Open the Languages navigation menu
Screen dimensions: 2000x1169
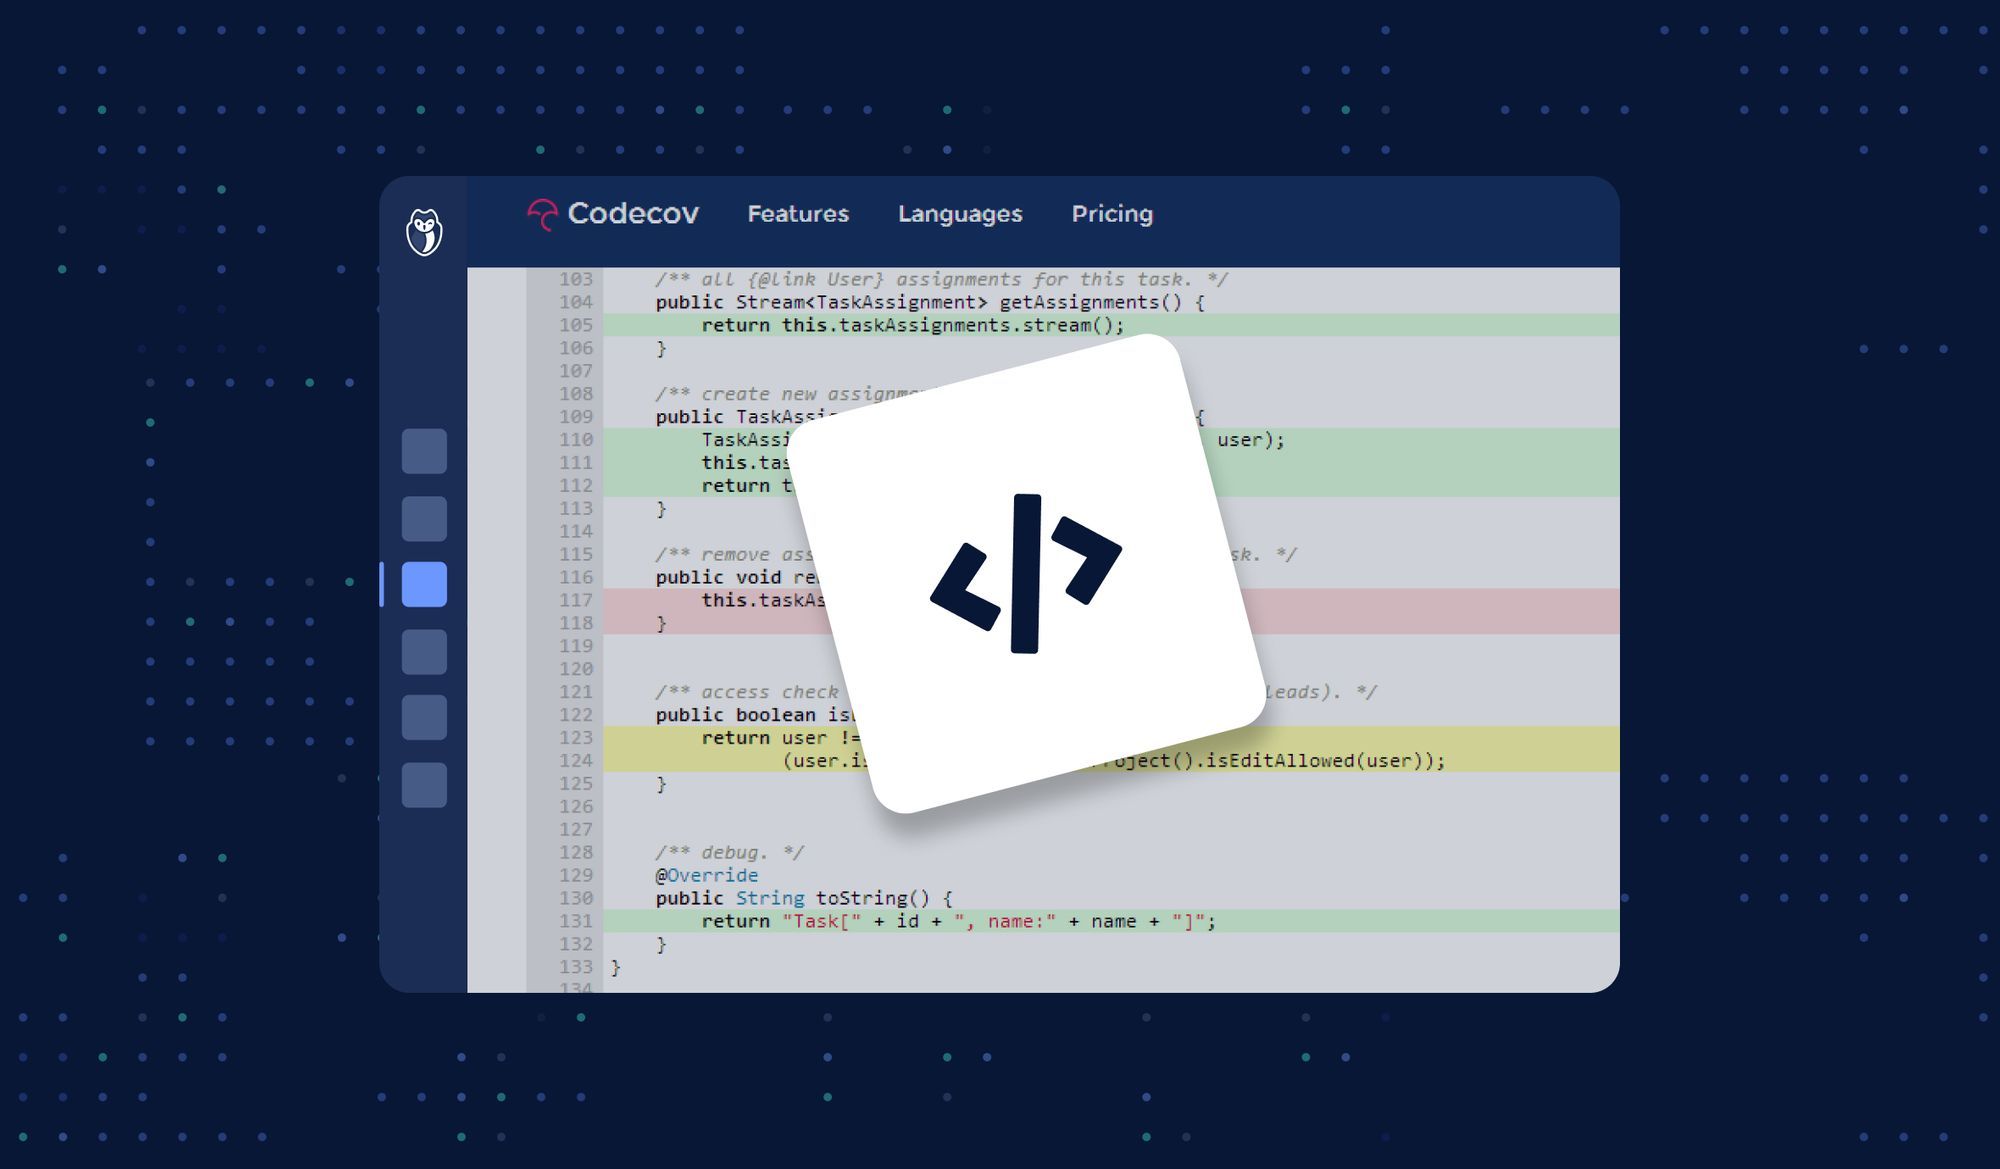(x=960, y=213)
